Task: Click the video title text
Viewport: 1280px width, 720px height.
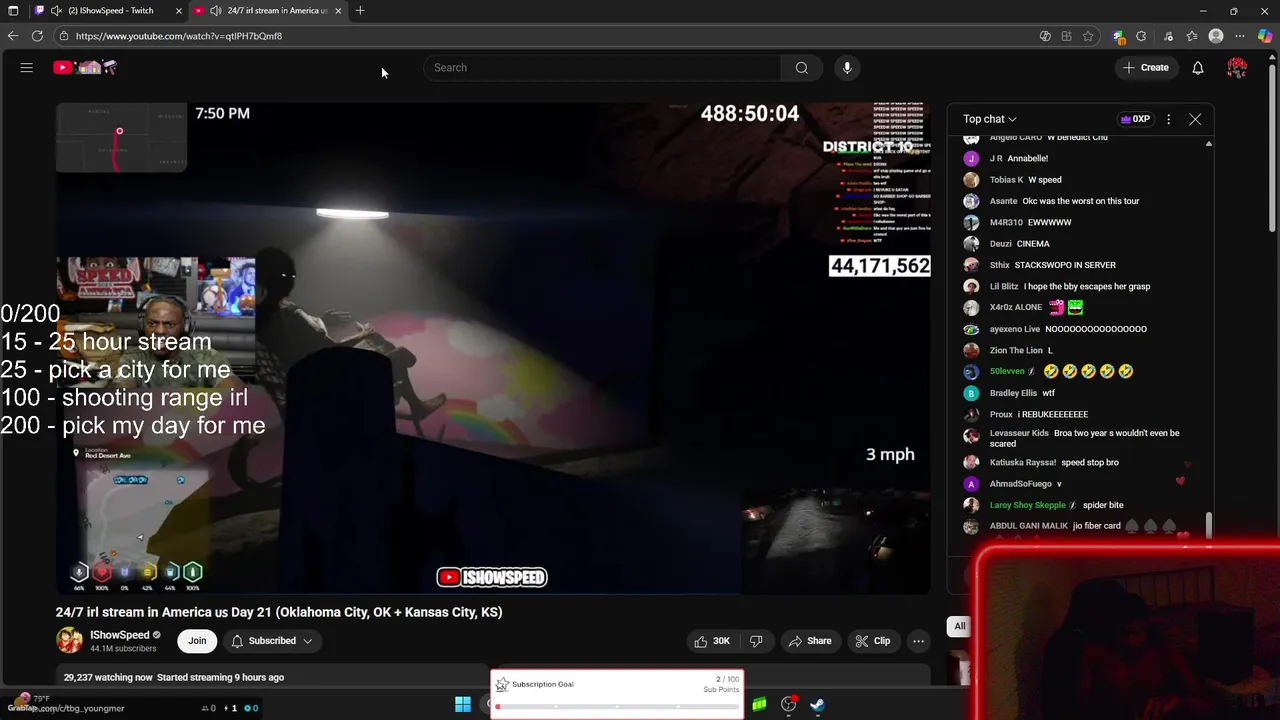Action: tap(279, 612)
